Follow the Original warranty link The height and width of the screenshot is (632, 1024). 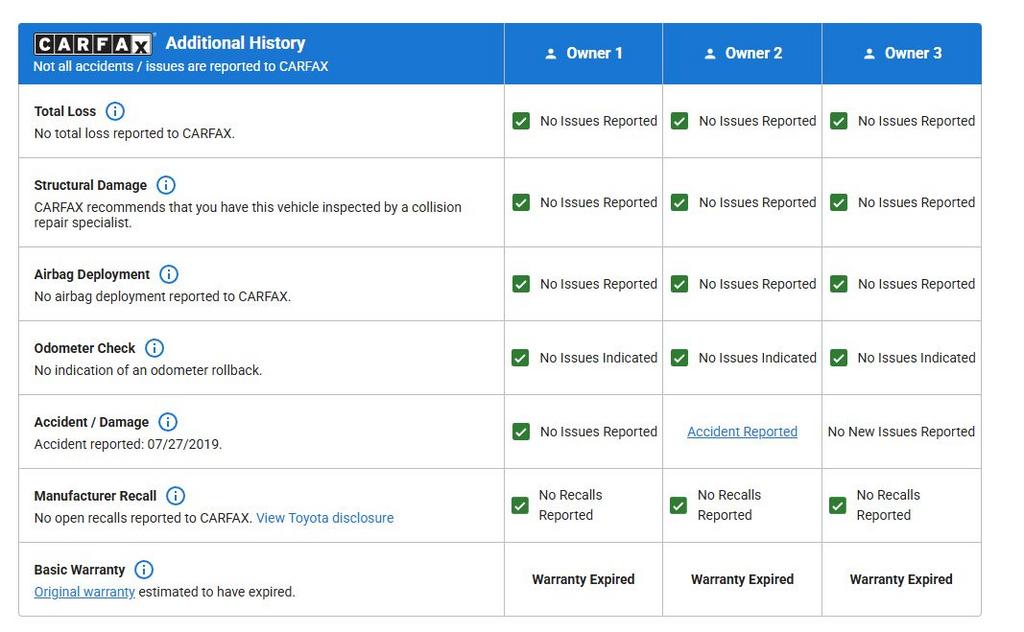(84, 592)
